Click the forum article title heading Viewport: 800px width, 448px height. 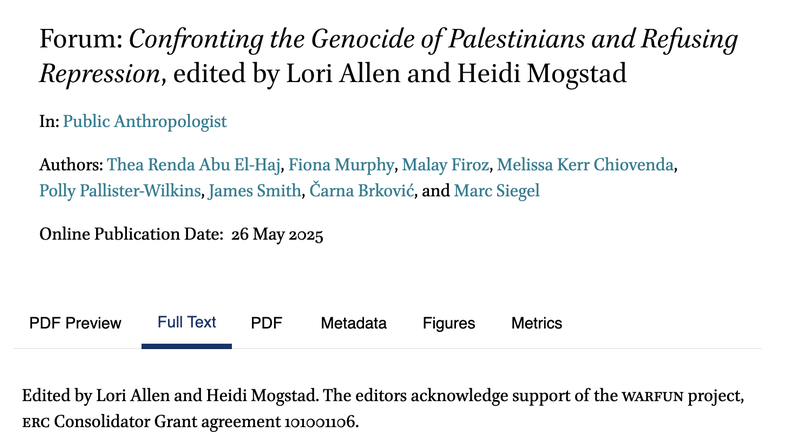pyautogui.click(x=389, y=56)
